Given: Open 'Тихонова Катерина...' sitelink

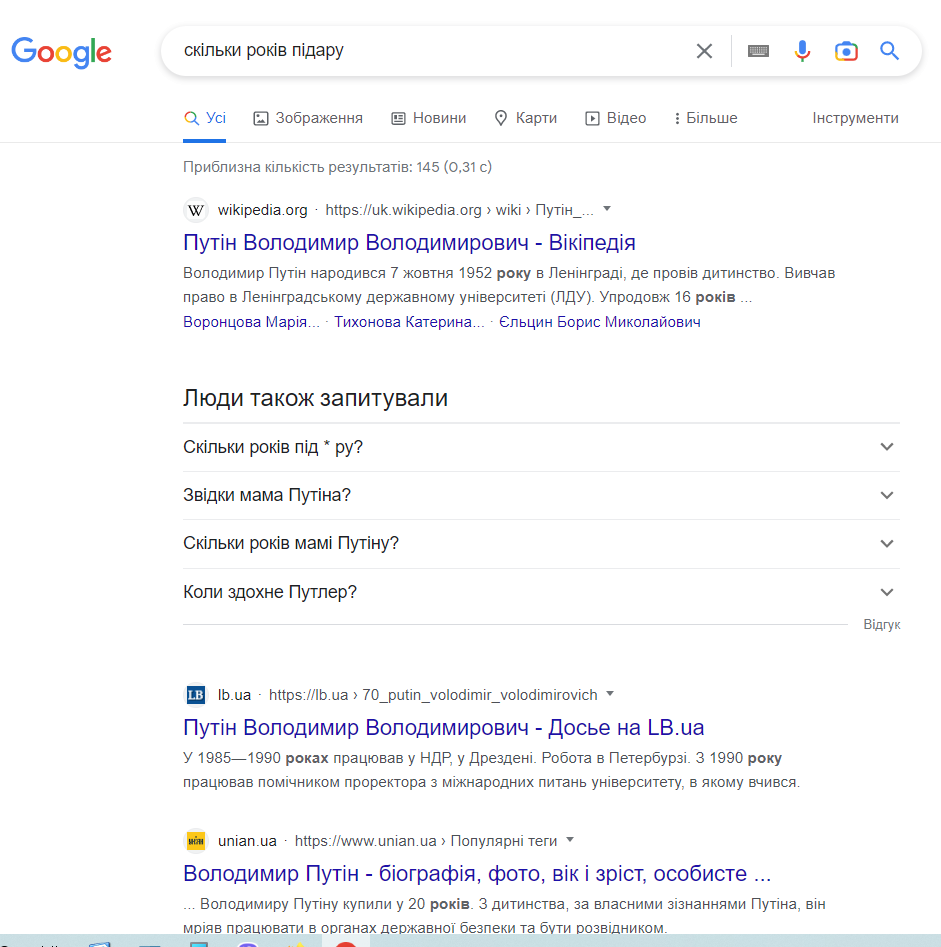Looking at the screenshot, I should tap(409, 322).
